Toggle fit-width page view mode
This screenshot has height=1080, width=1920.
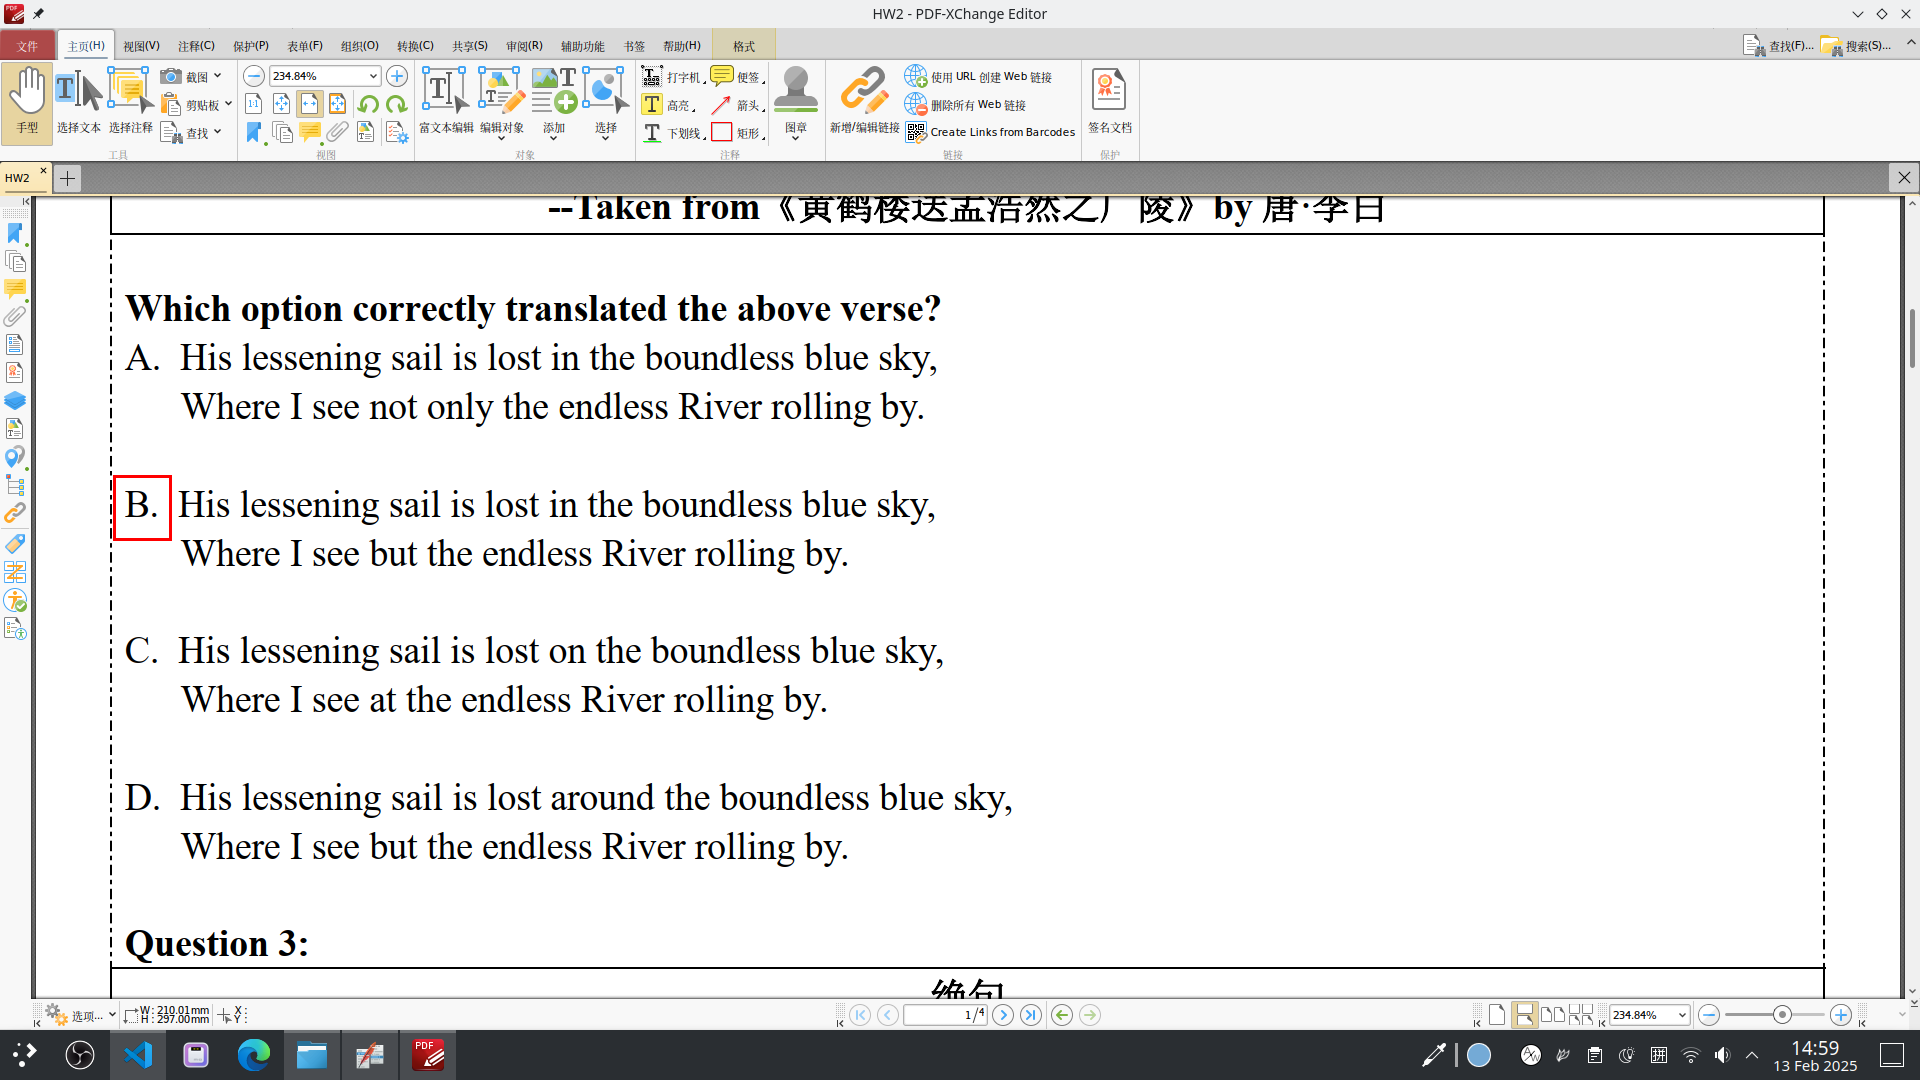310,104
